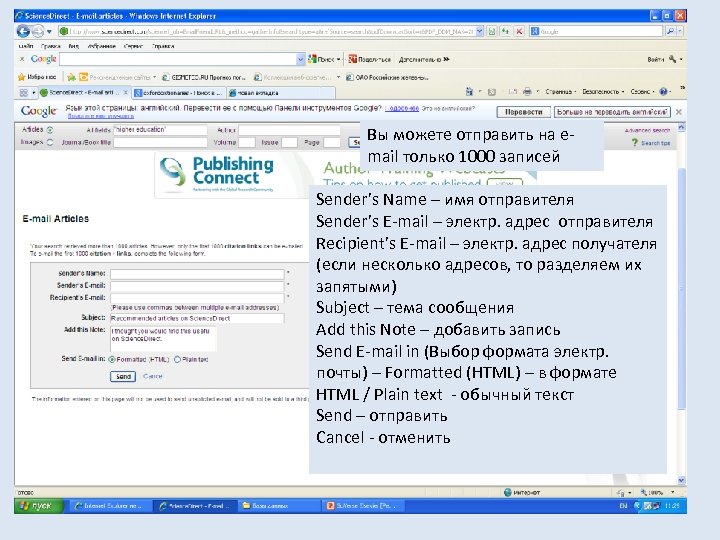The image size is (720, 540).
Task: Open the Help menu in menu bar
Action: tap(163, 46)
